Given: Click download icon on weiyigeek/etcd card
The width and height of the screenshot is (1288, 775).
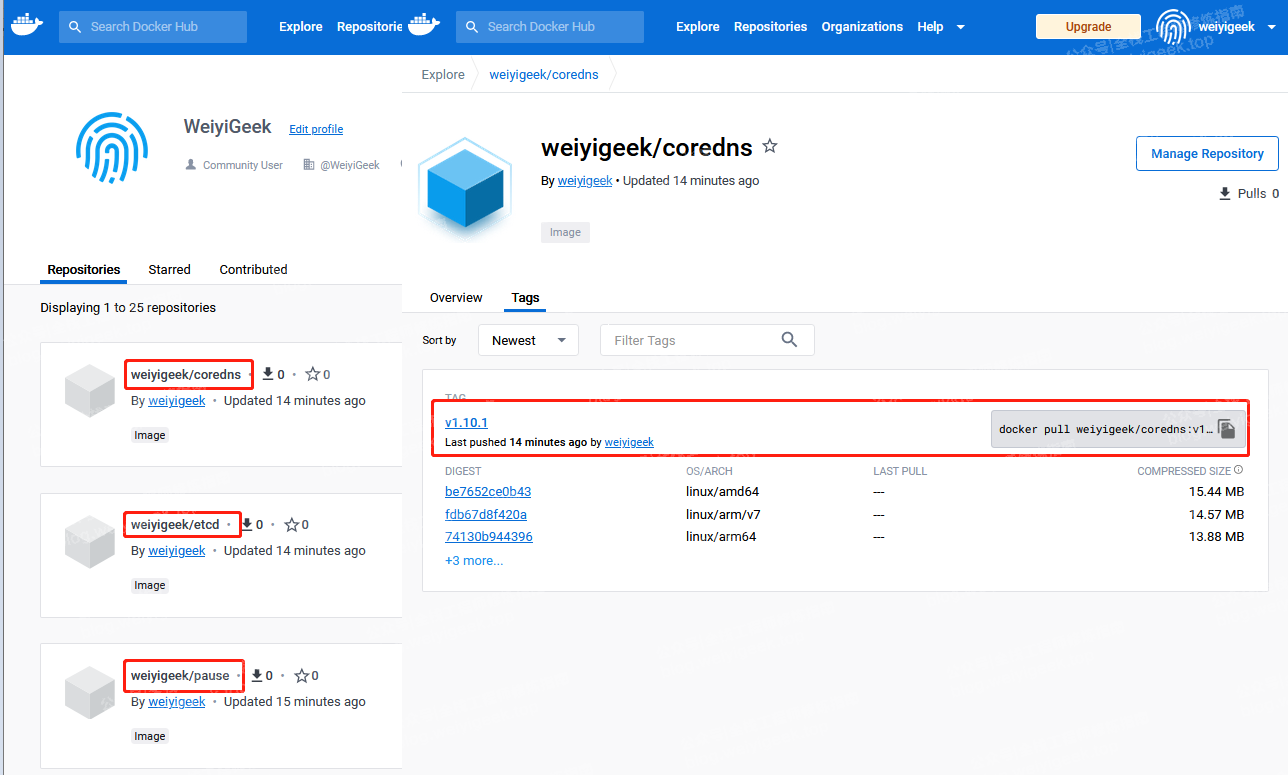Looking at the screenshot, I should [x=247, y=524].
